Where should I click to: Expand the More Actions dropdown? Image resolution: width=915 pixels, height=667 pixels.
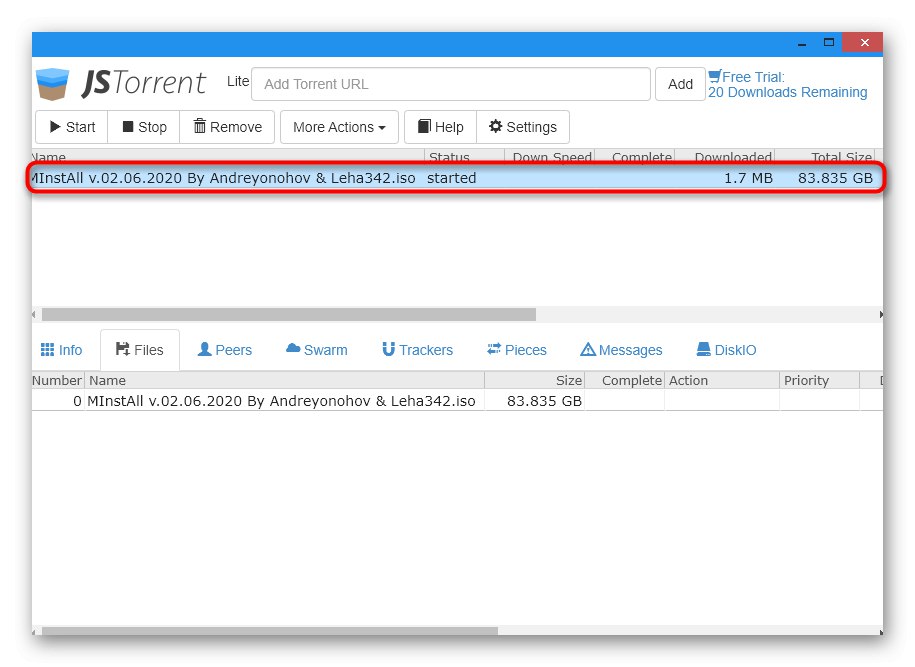339,127
